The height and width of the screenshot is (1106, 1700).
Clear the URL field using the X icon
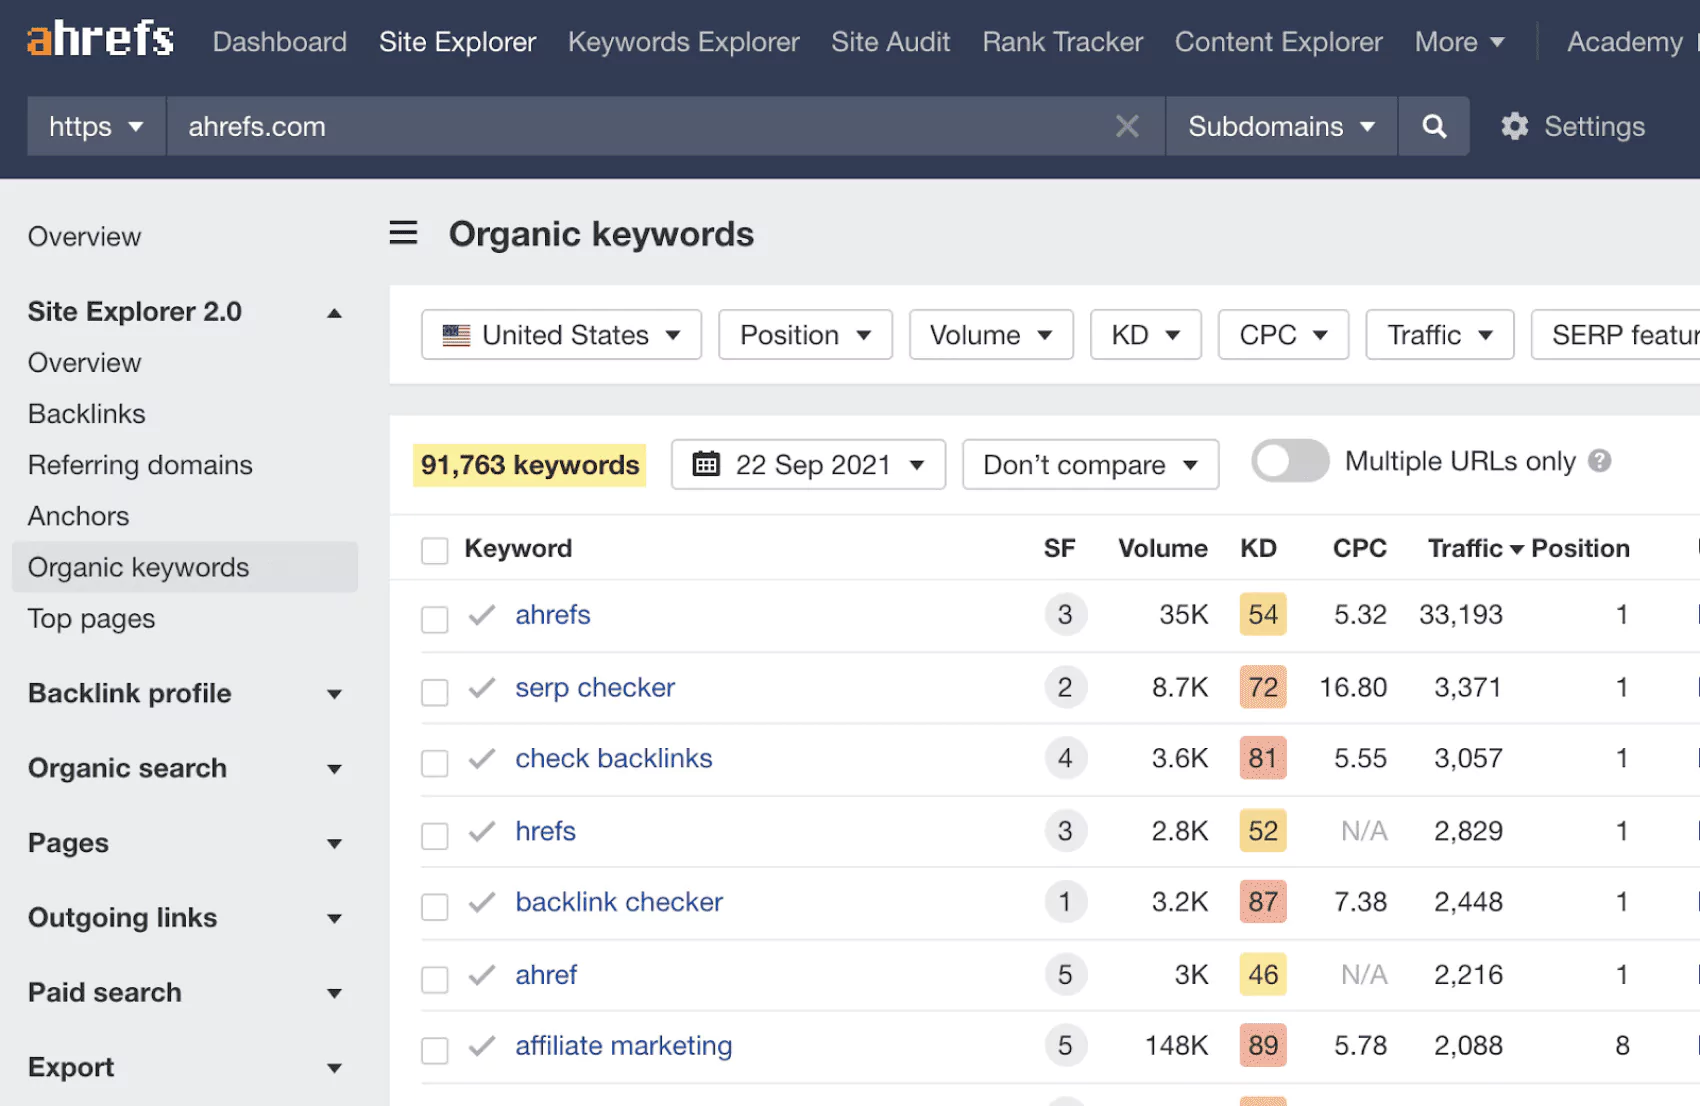tap(1128, 126)
